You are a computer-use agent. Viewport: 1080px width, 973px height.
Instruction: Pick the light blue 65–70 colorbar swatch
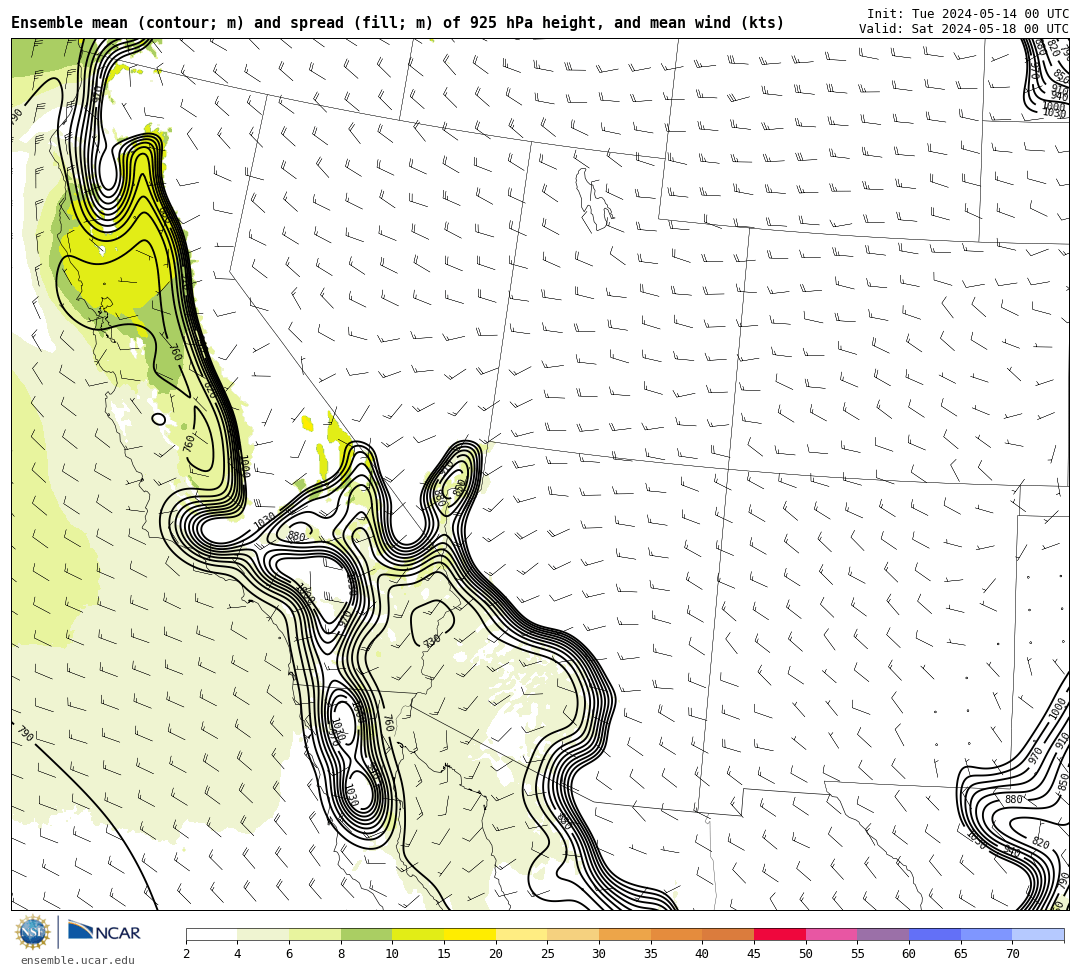point(986,935)
